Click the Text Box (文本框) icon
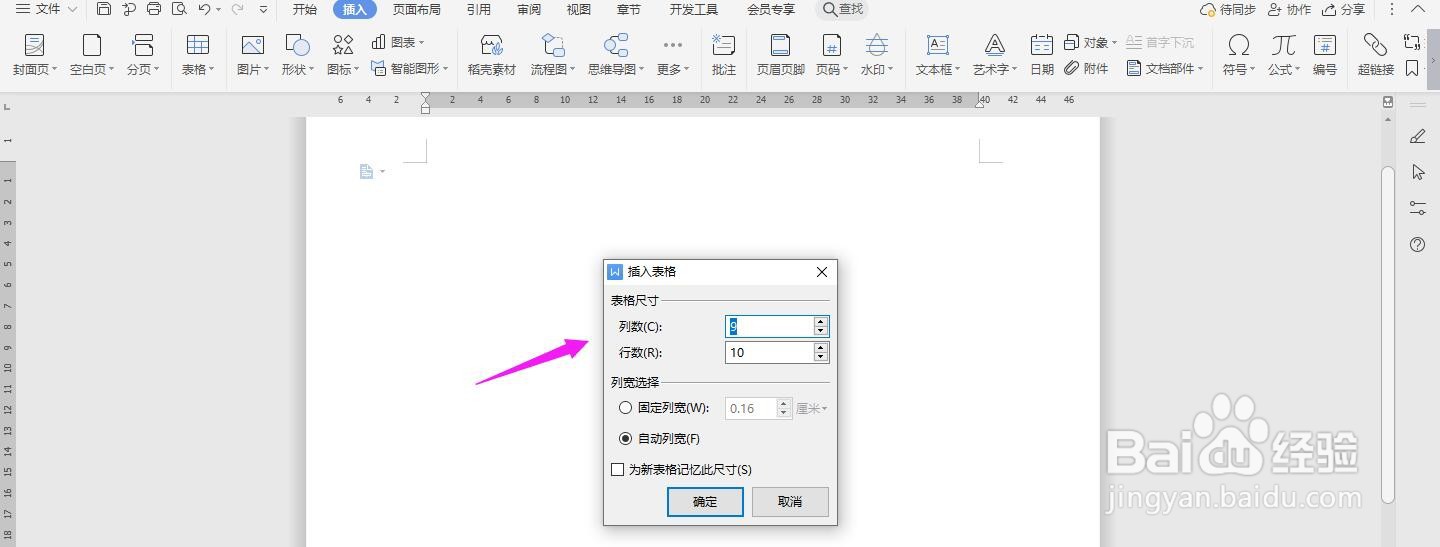The height and width of the screenshot is (547, 1440). click(x=938, y=45)
